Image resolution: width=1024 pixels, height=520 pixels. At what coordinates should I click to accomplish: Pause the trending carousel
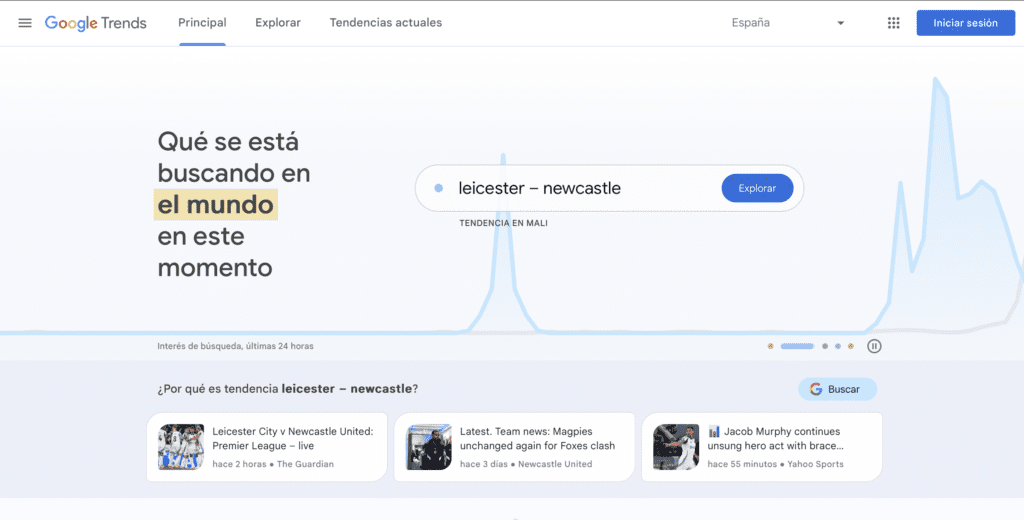pos(874,346)
